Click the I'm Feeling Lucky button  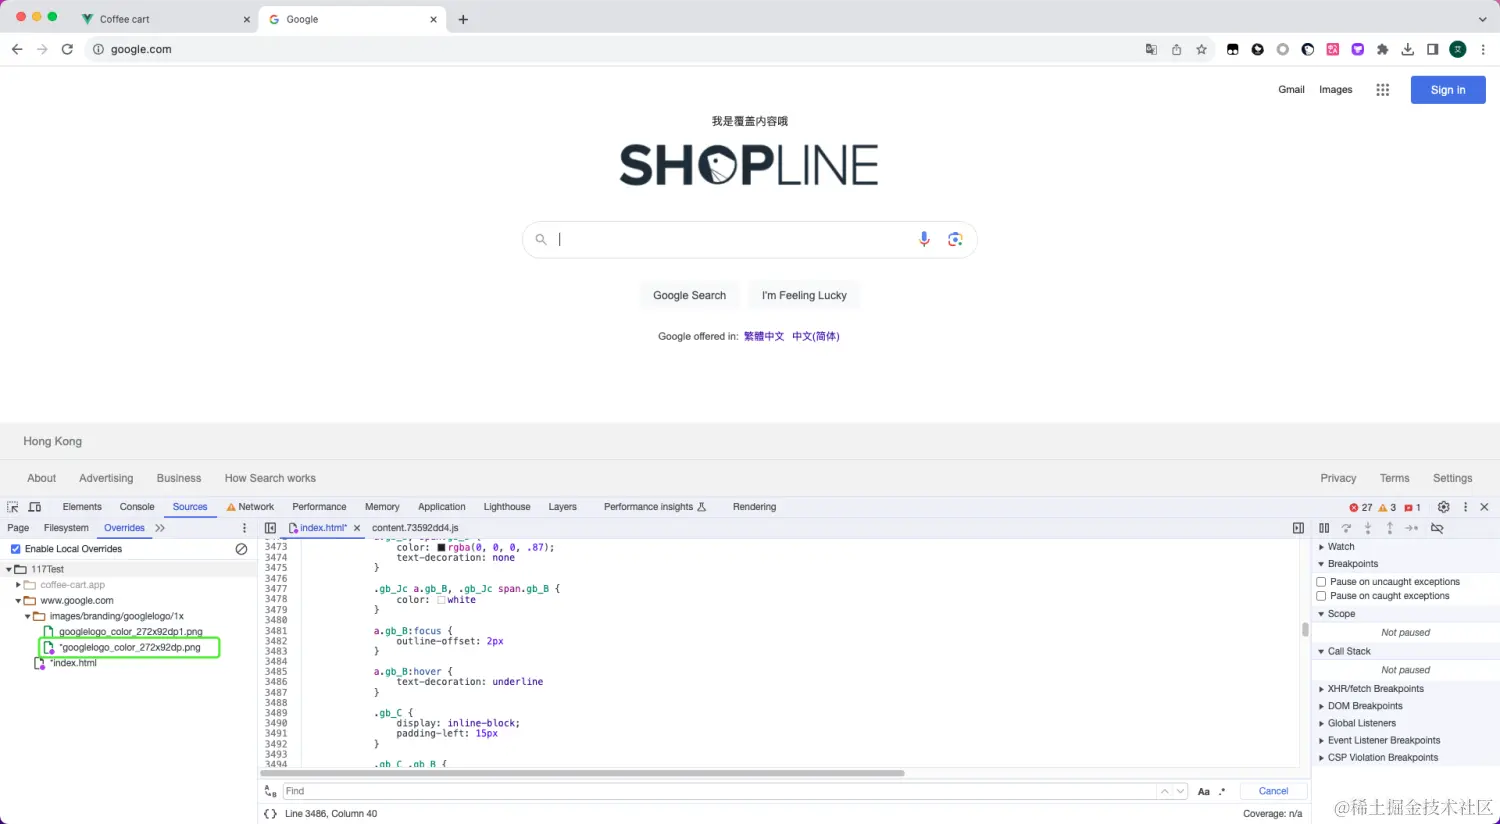(x=804, y=295)
